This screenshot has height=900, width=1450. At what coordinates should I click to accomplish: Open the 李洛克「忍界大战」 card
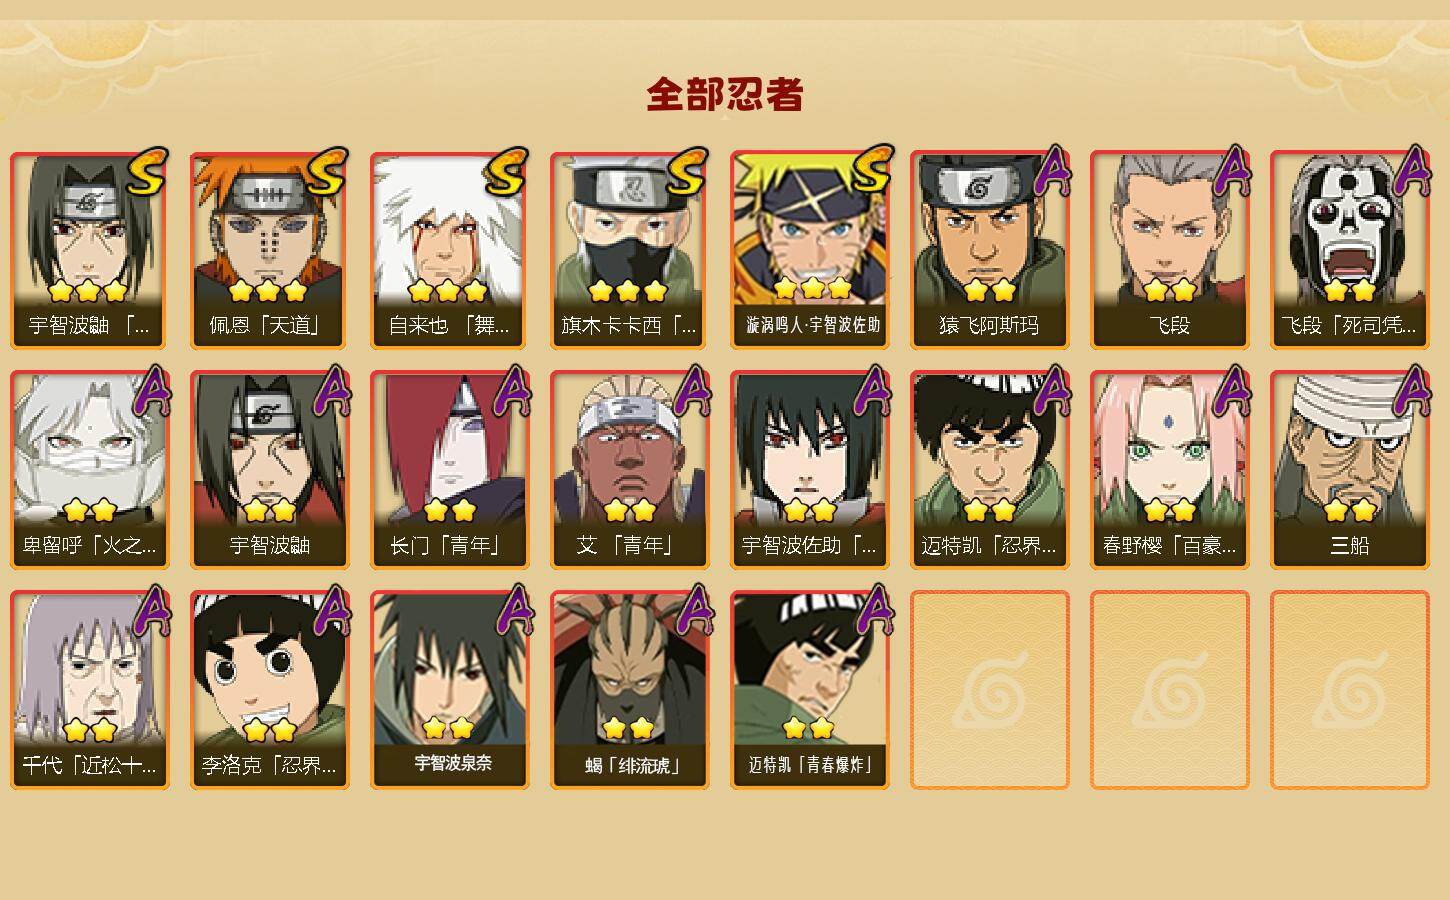pyautogui.click(x=269, y=690)
